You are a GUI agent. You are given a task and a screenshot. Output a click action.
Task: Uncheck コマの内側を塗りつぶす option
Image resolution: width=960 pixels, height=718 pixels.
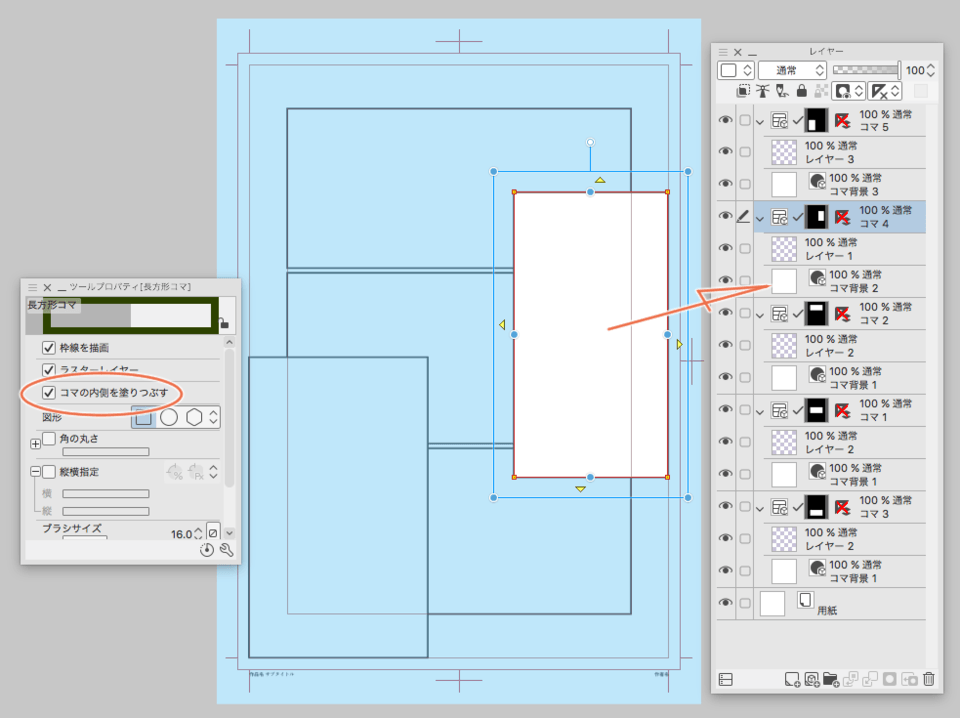[x=48, y=393]
